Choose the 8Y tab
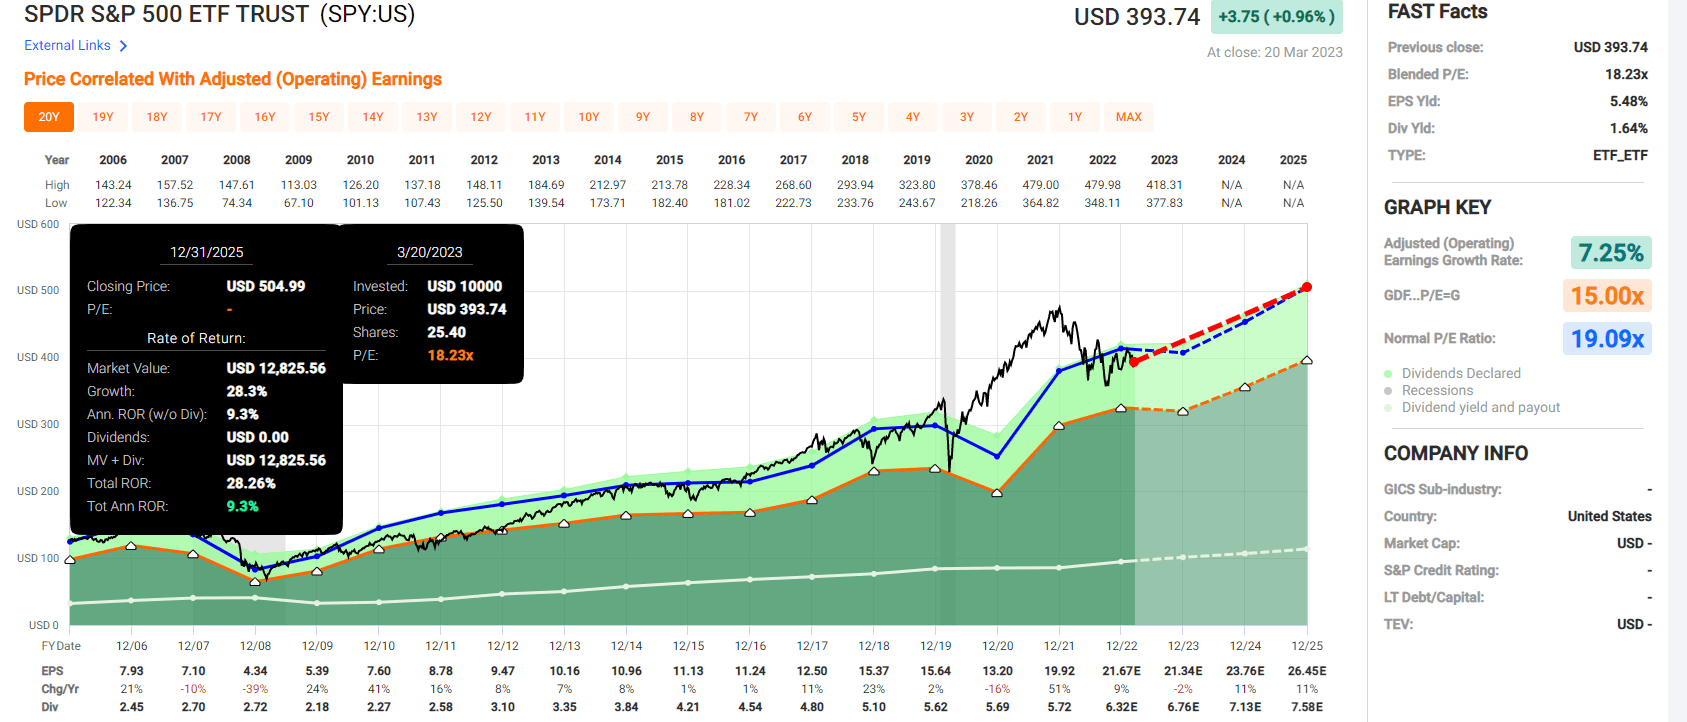Screen dimensions: 1687x722 click(697, 117)
